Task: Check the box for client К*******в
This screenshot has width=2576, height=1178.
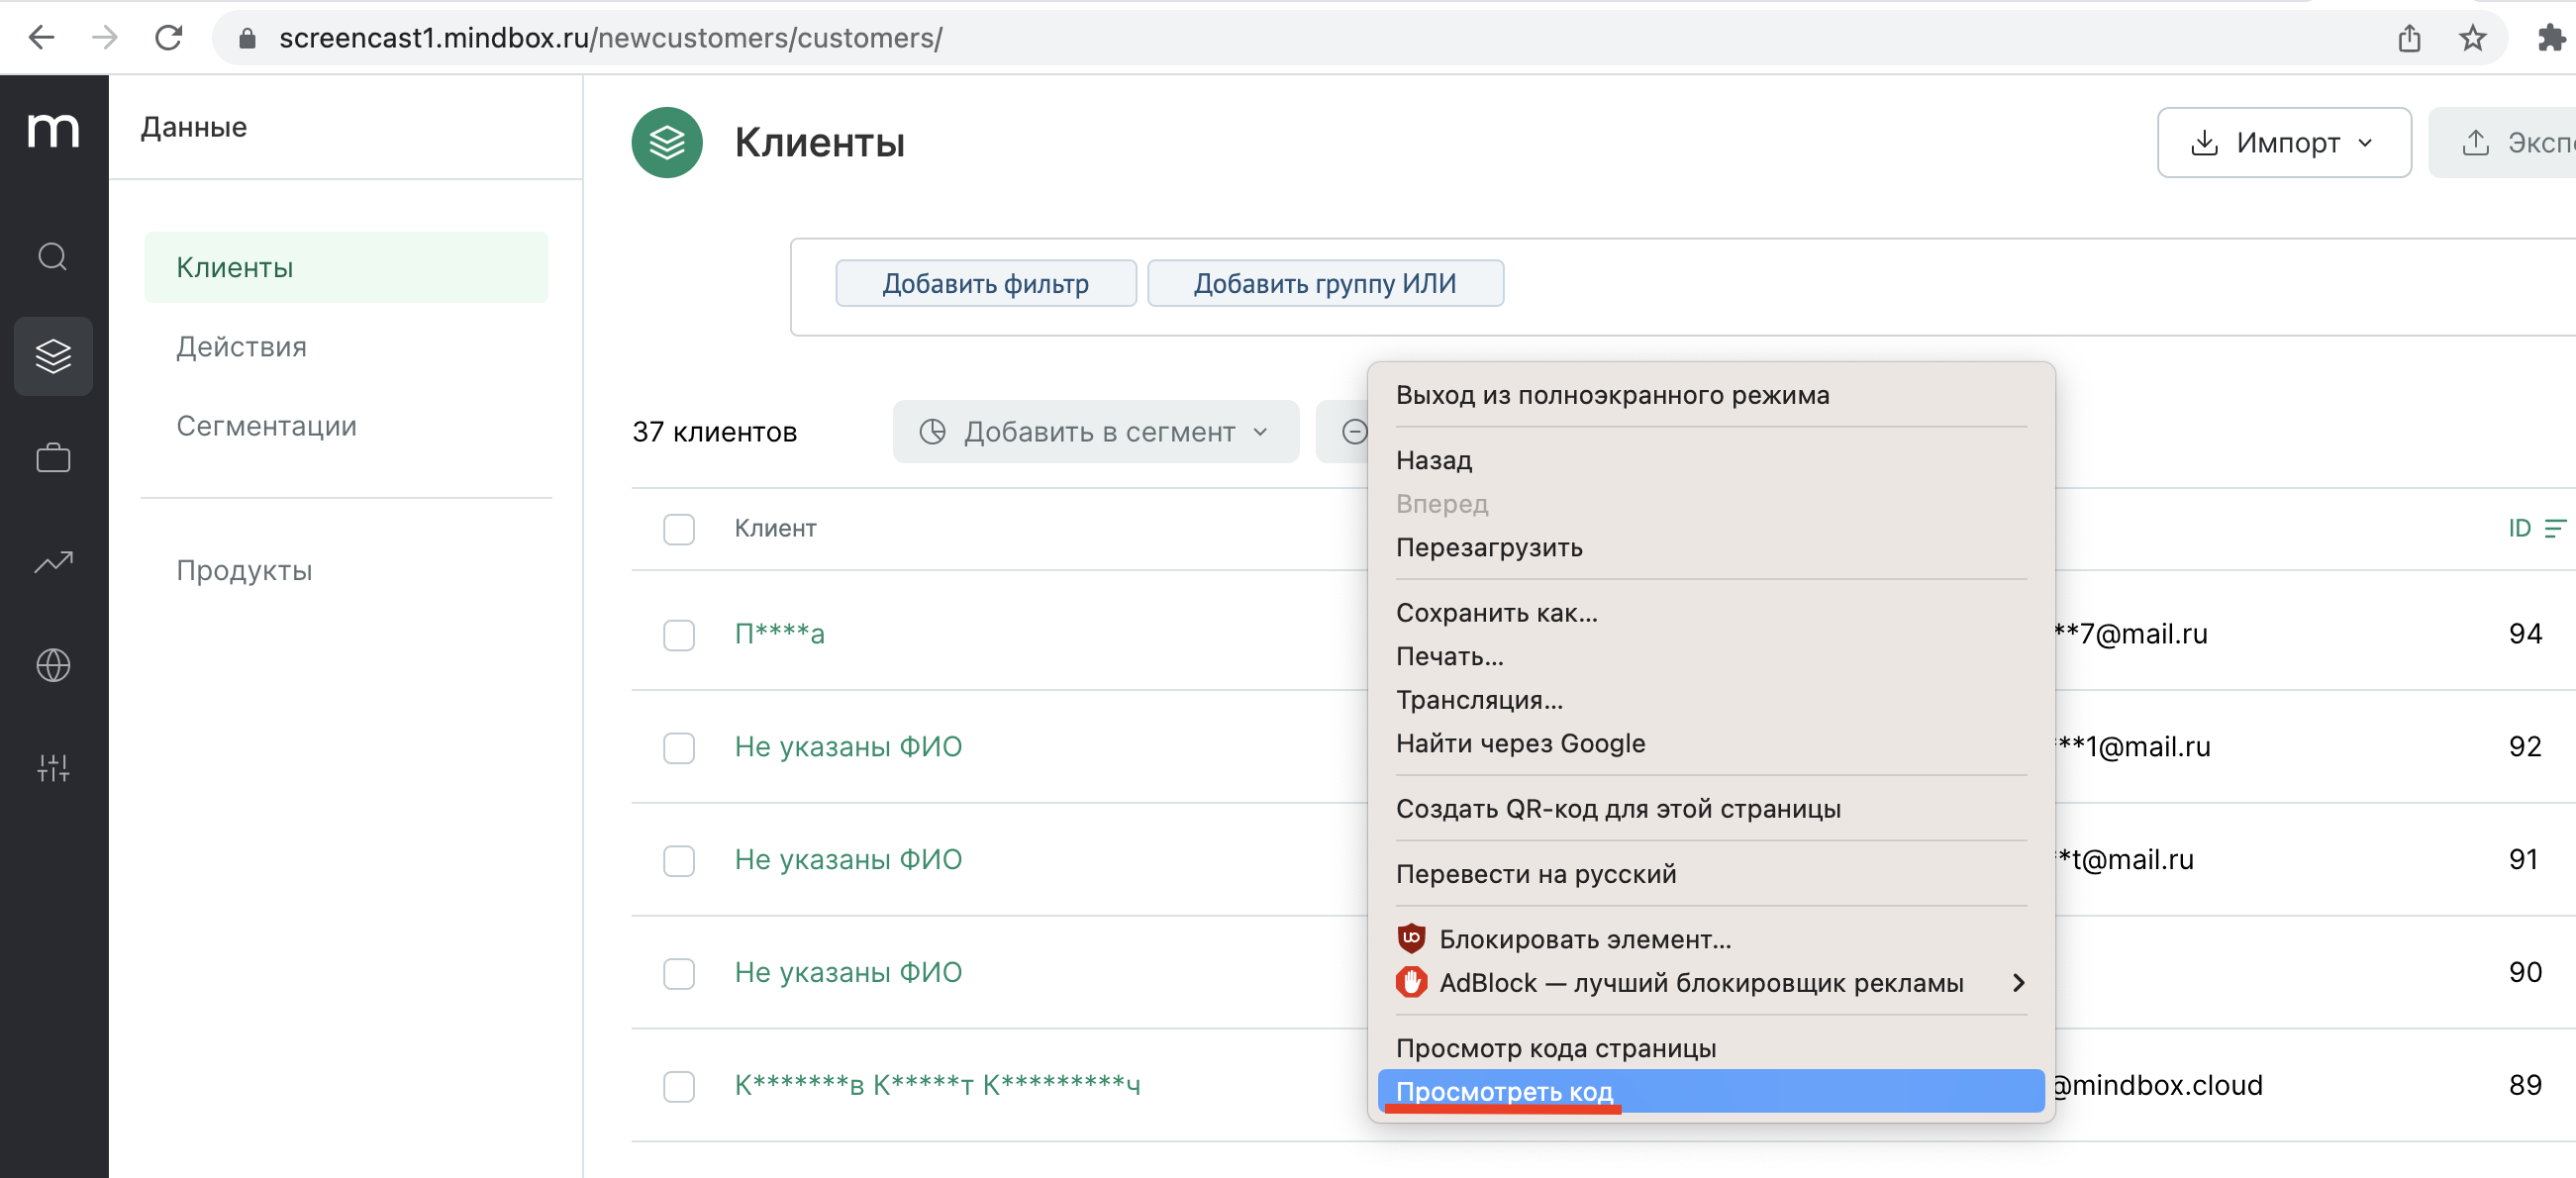Action: tap(679, 1087)
